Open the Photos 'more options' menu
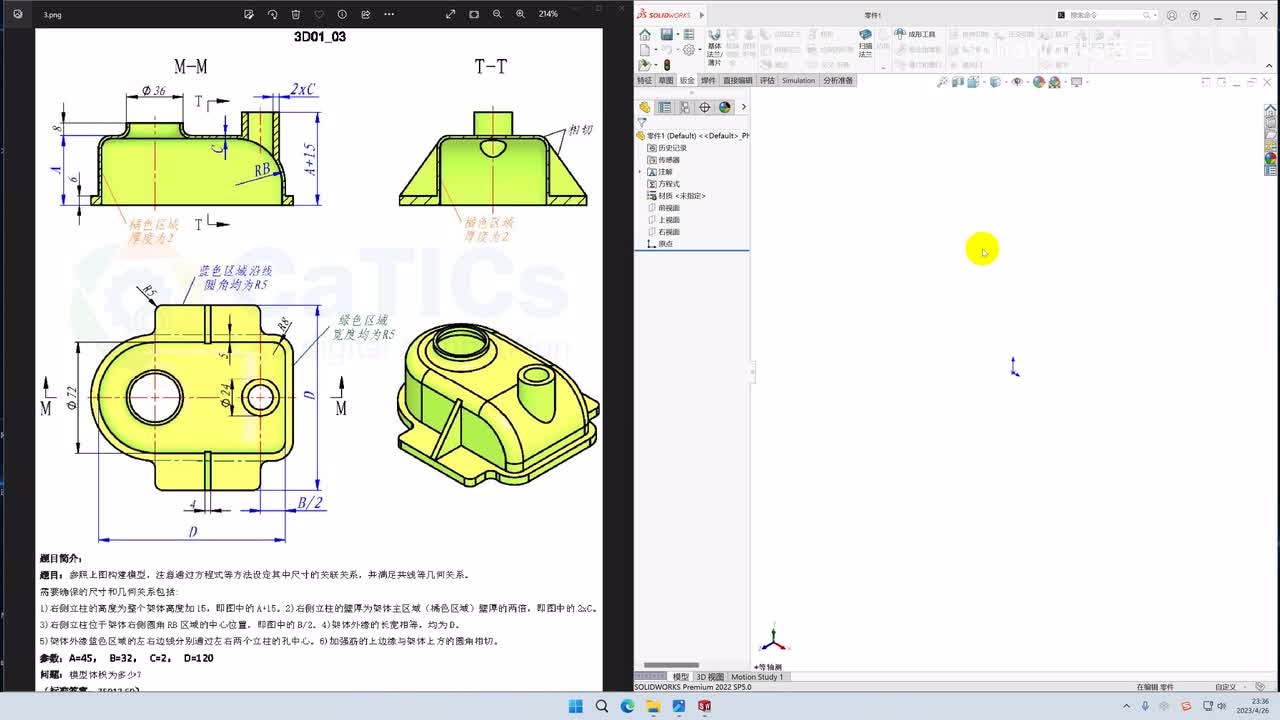The height and width of the screenshot is (720, 1280). [389, 14]
